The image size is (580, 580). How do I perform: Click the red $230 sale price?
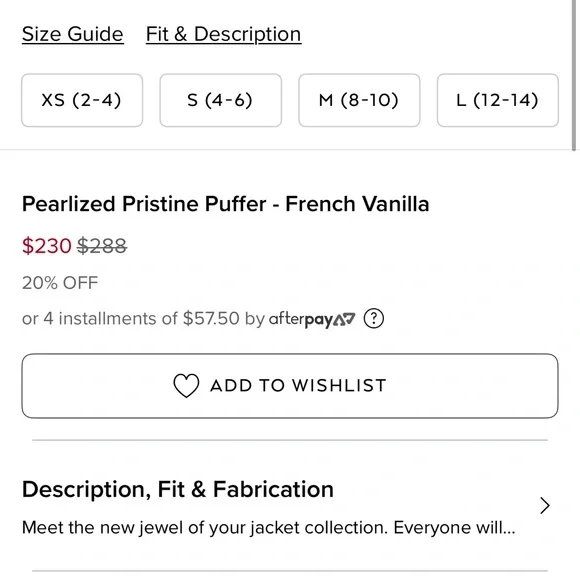pyautogui.click(x=47, y=246)
